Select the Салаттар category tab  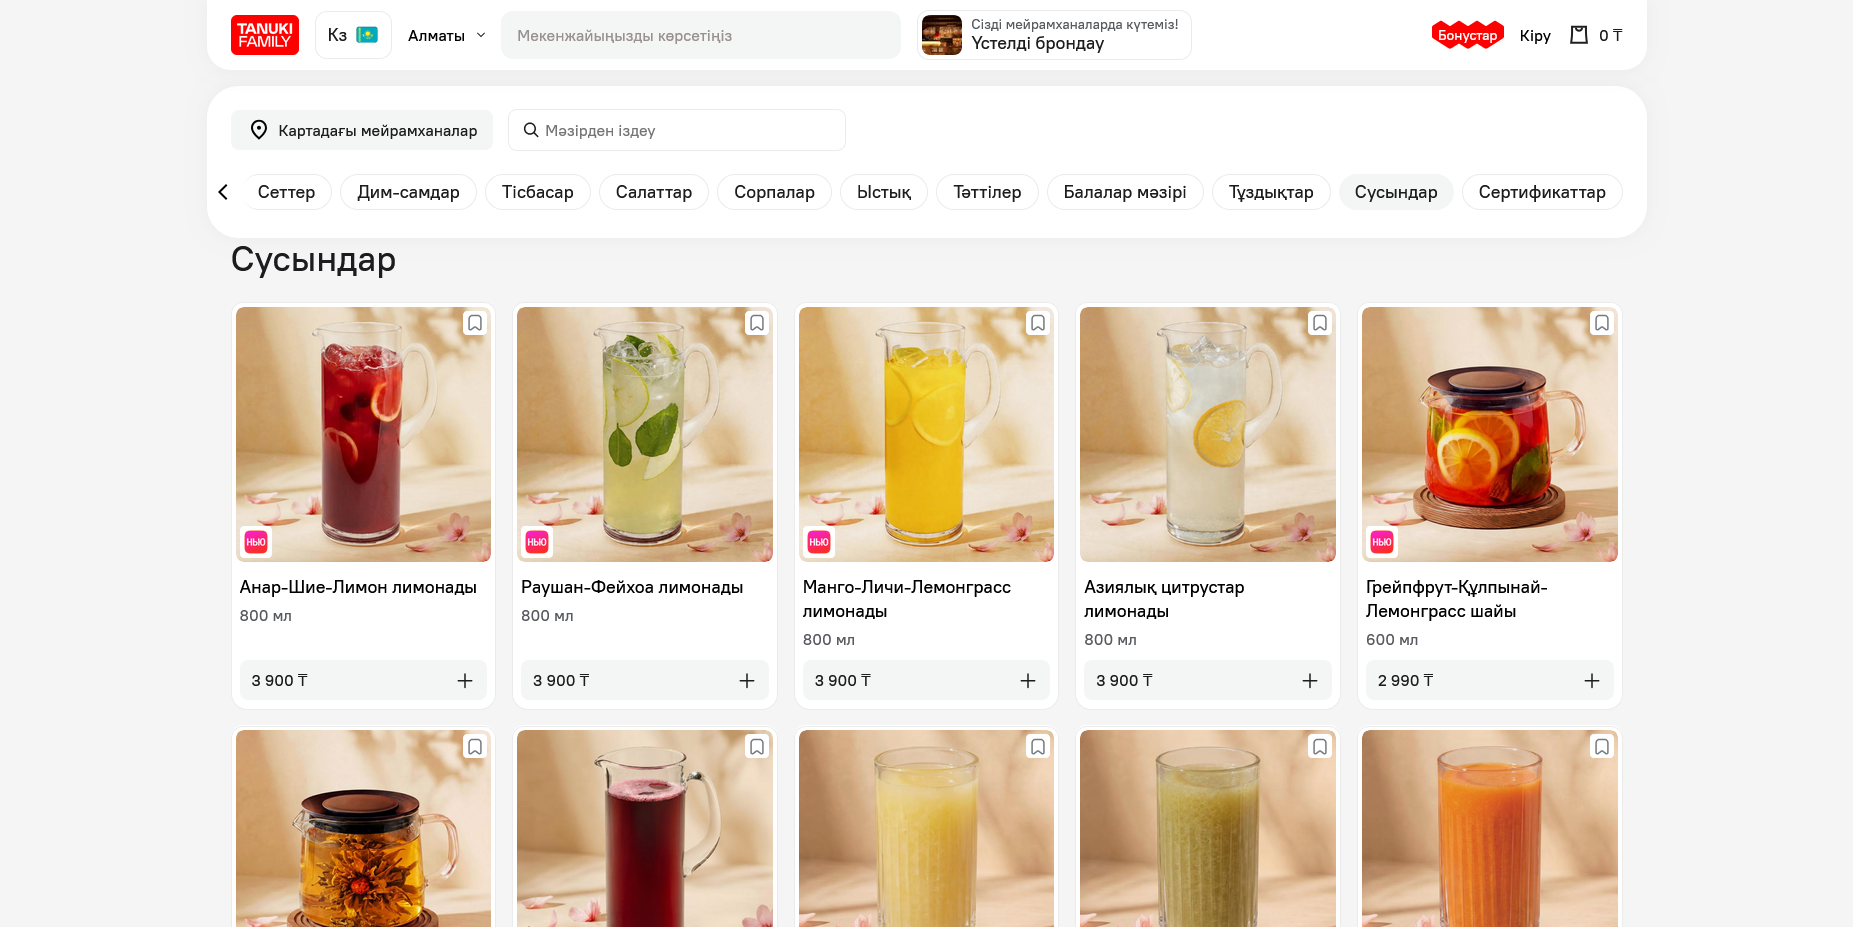click(654, 192)
